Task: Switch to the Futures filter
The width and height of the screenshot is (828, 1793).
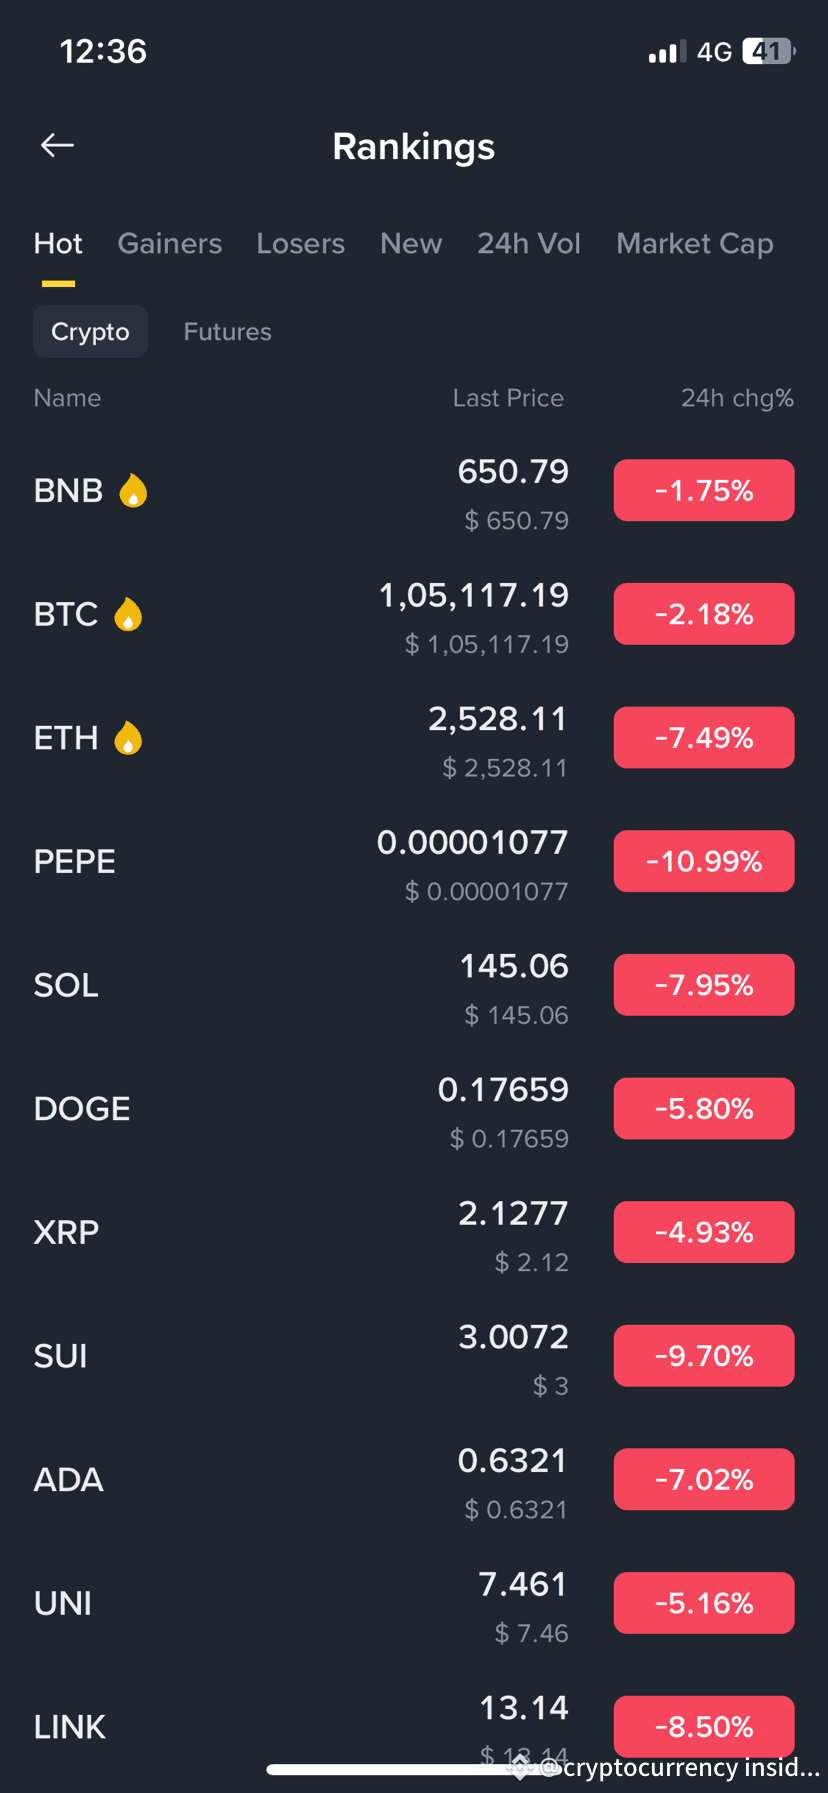Action: pos(228,332)
